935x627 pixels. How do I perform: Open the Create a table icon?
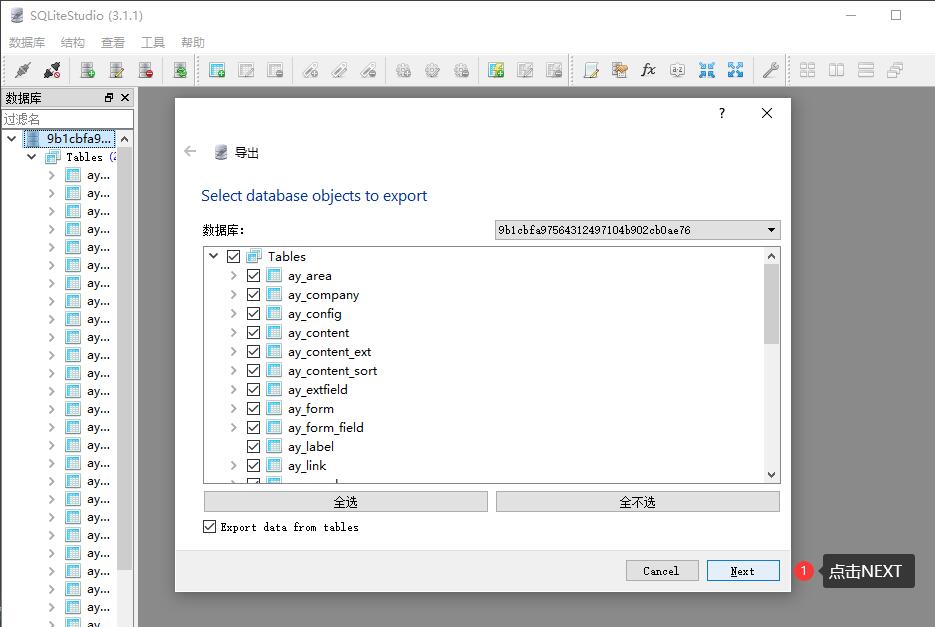point(216,70)
